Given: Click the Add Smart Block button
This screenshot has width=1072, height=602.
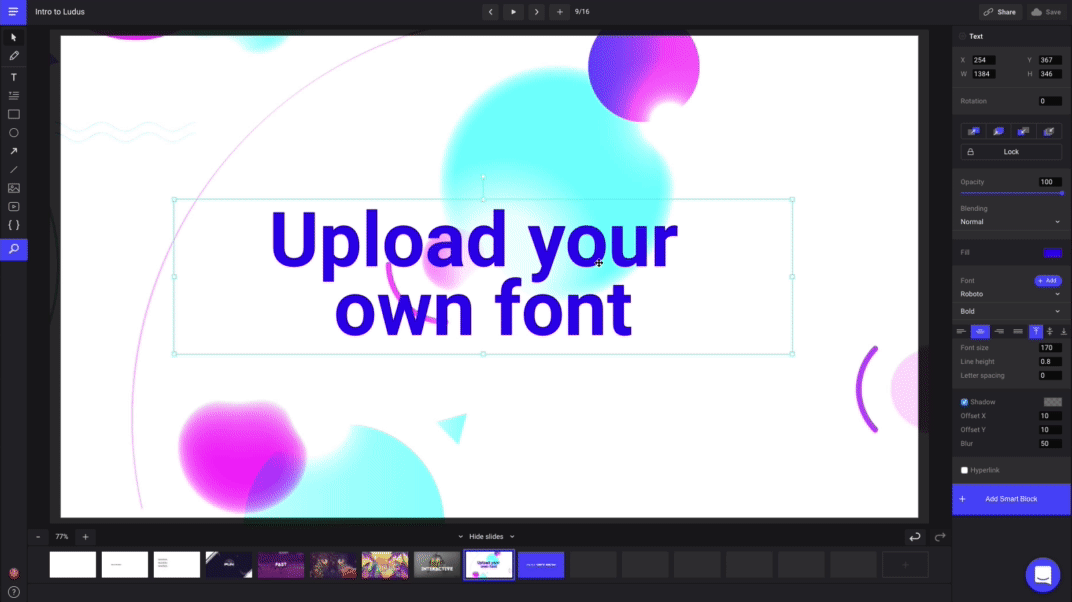Looking at the screenshot, I should tap(1011, 499).
